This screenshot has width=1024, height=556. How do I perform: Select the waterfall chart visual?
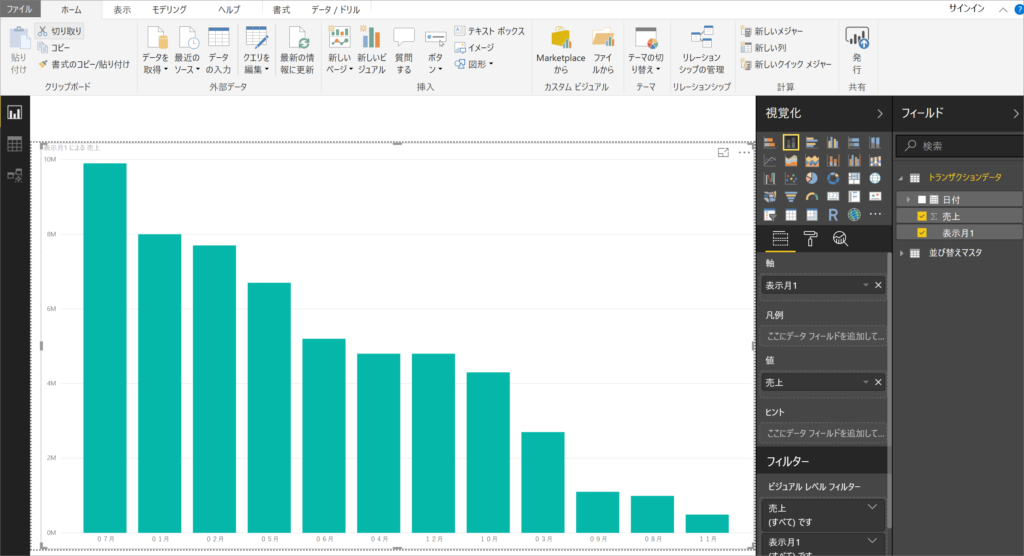tap(769, 178)
